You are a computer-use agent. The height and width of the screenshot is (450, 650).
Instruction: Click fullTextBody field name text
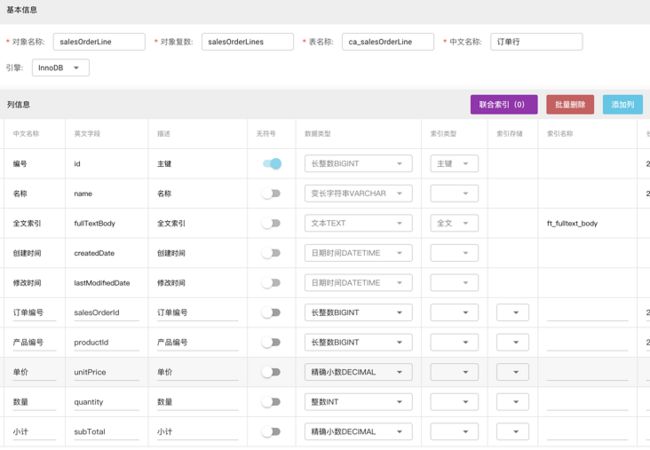coord(95,223)
